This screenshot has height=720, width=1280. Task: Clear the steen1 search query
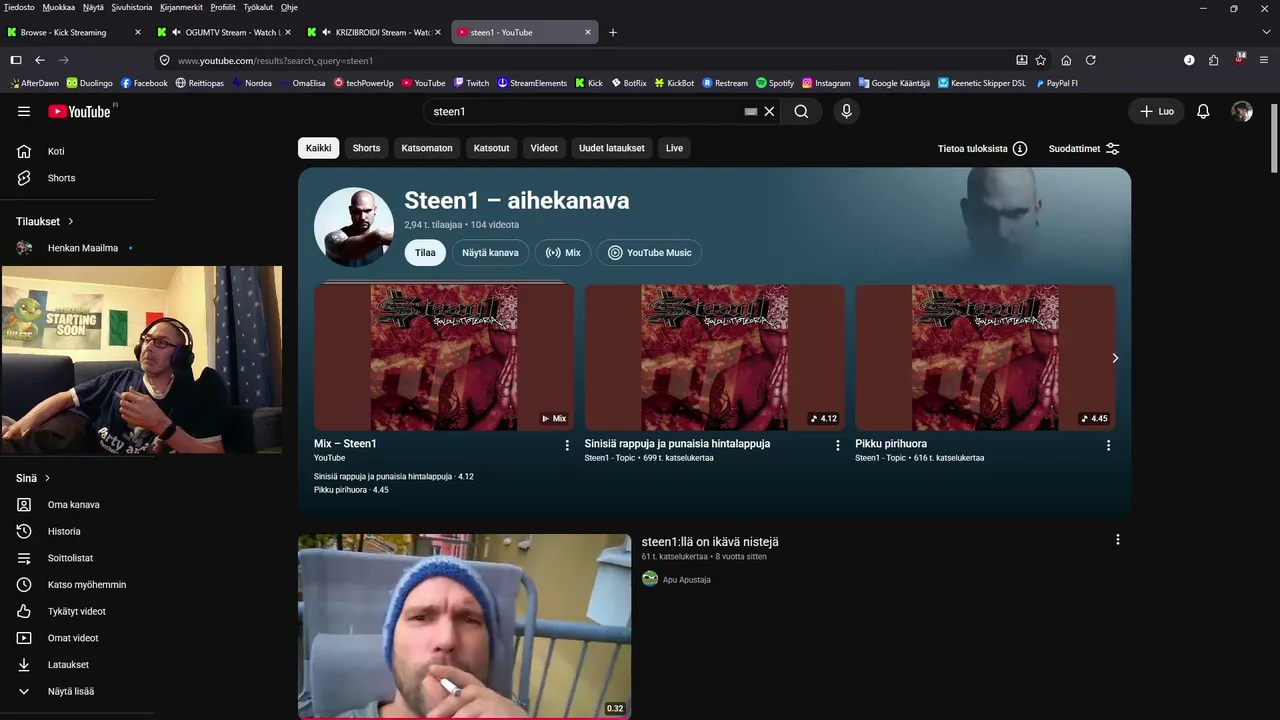769,111
